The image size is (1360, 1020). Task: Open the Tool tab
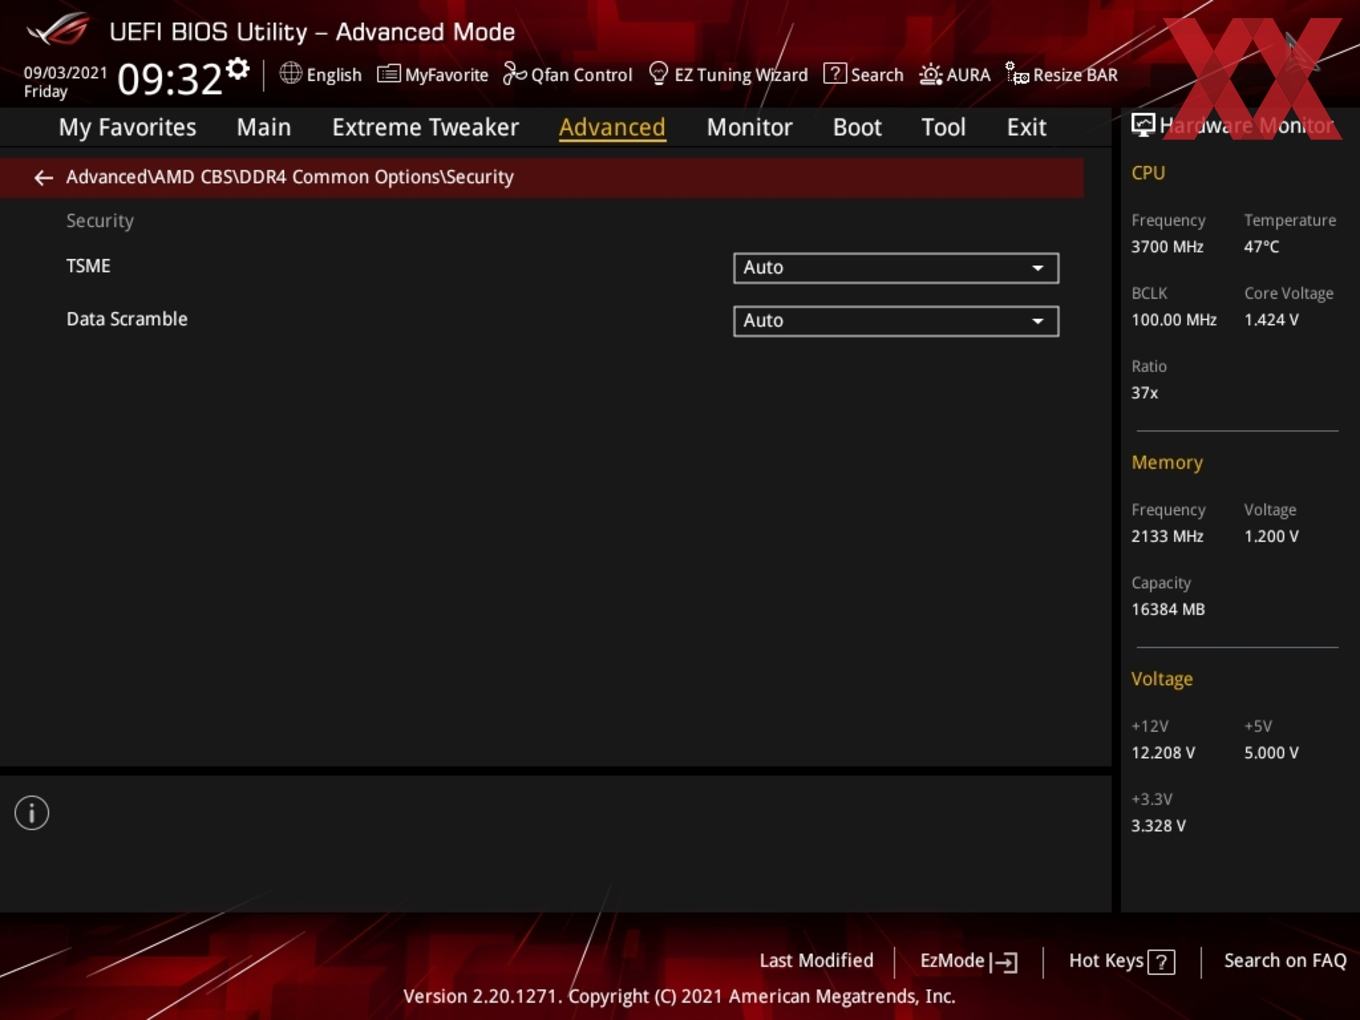(943, 127)
